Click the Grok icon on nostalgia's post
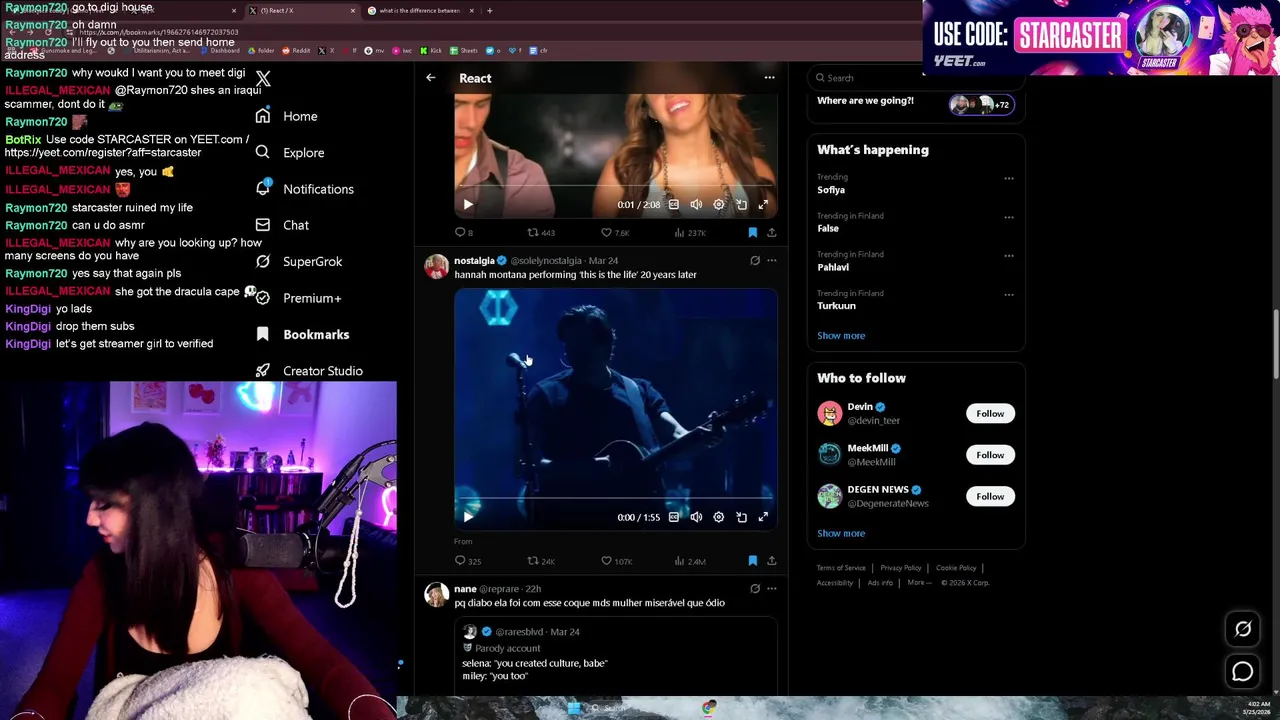Screen dimensions: 1280x720 click(x=755, y=261)
